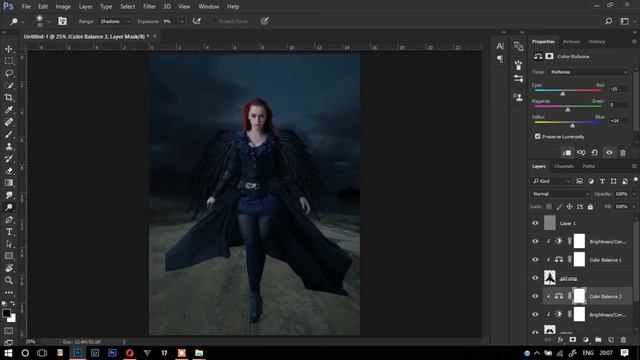640x360 pixels.
Task: Open the layer Opacity dropdown arrow
Action: [634, 194]
